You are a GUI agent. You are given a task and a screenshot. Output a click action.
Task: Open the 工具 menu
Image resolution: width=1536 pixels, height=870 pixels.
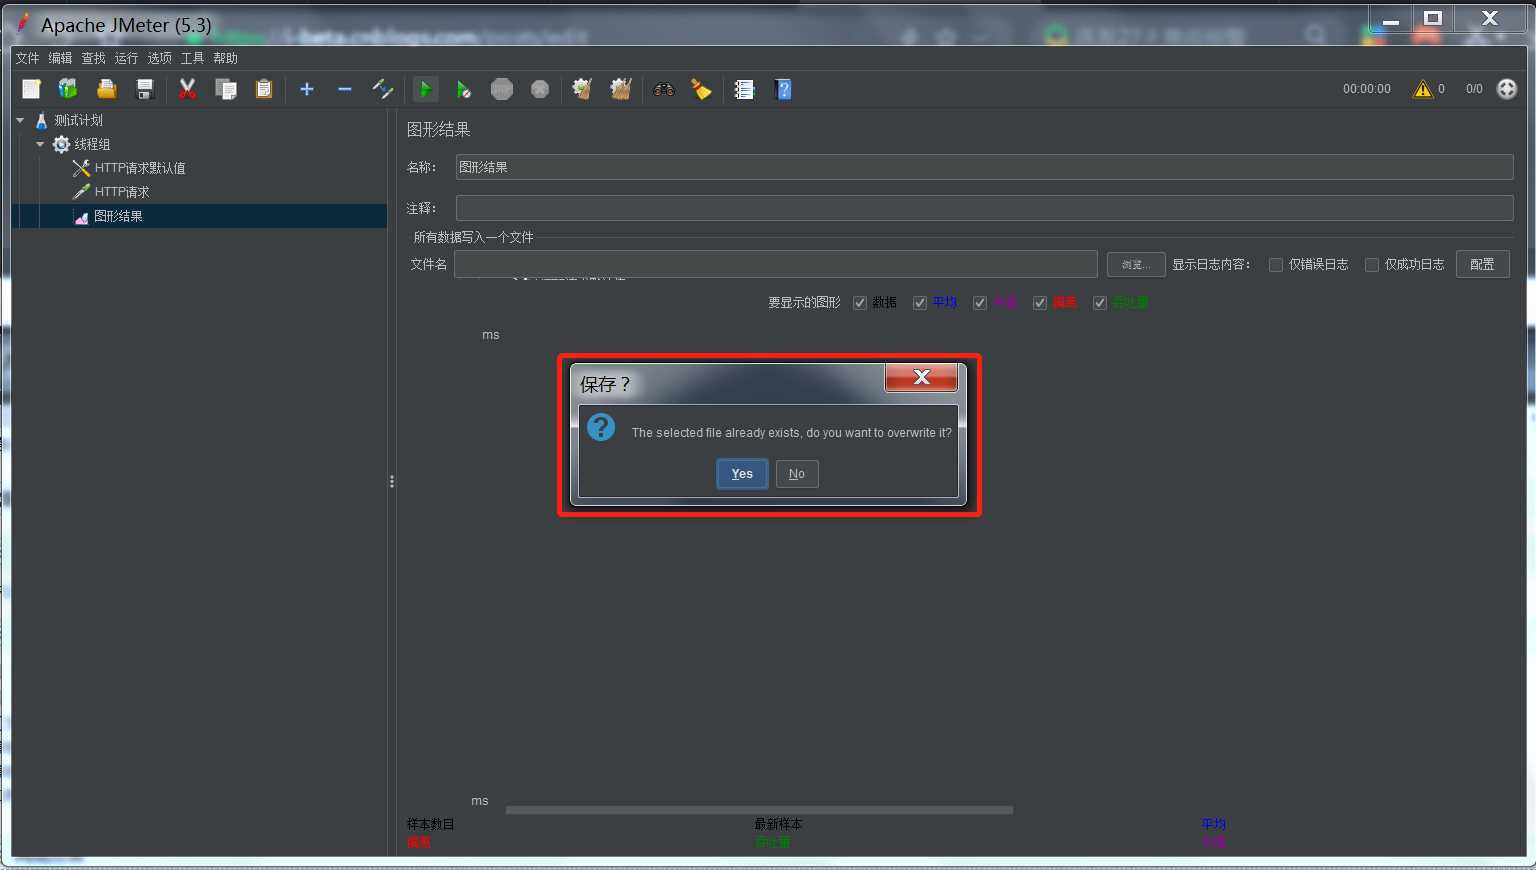point(192,58)
